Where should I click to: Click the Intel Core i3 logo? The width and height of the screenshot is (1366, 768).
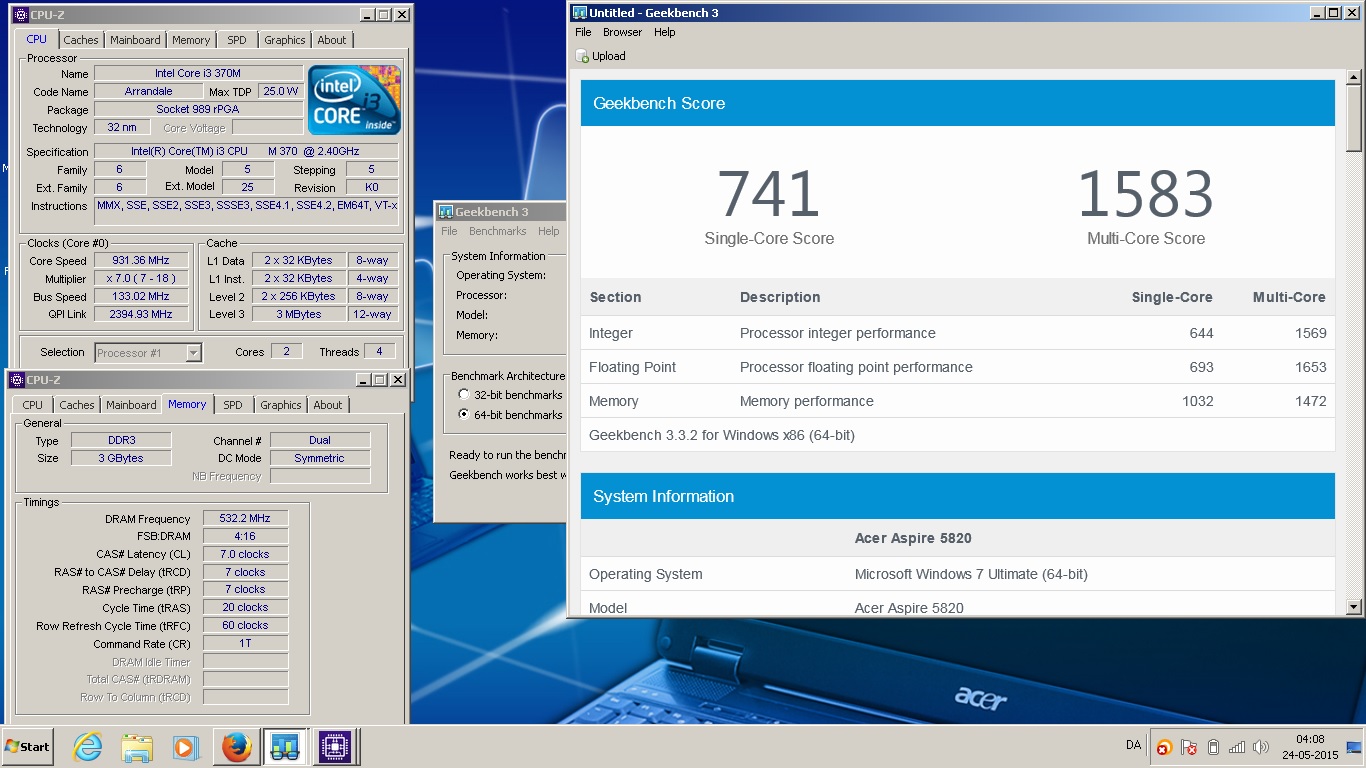click(354, 100)
